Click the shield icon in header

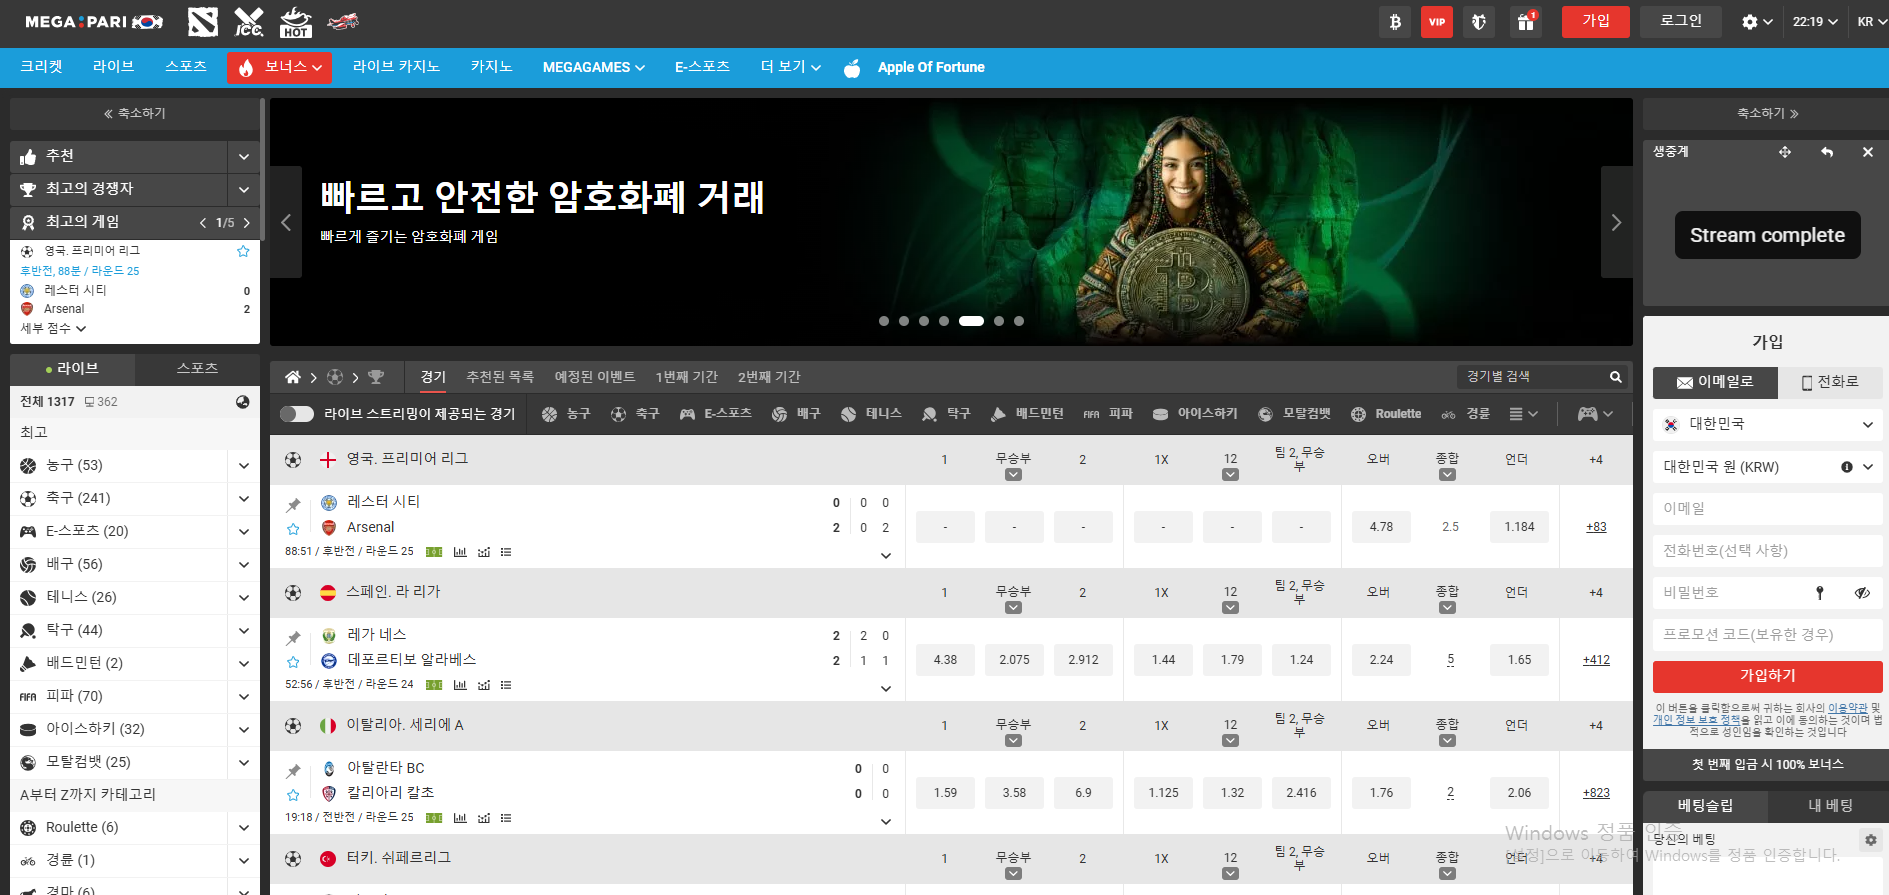pos(1479,22)
